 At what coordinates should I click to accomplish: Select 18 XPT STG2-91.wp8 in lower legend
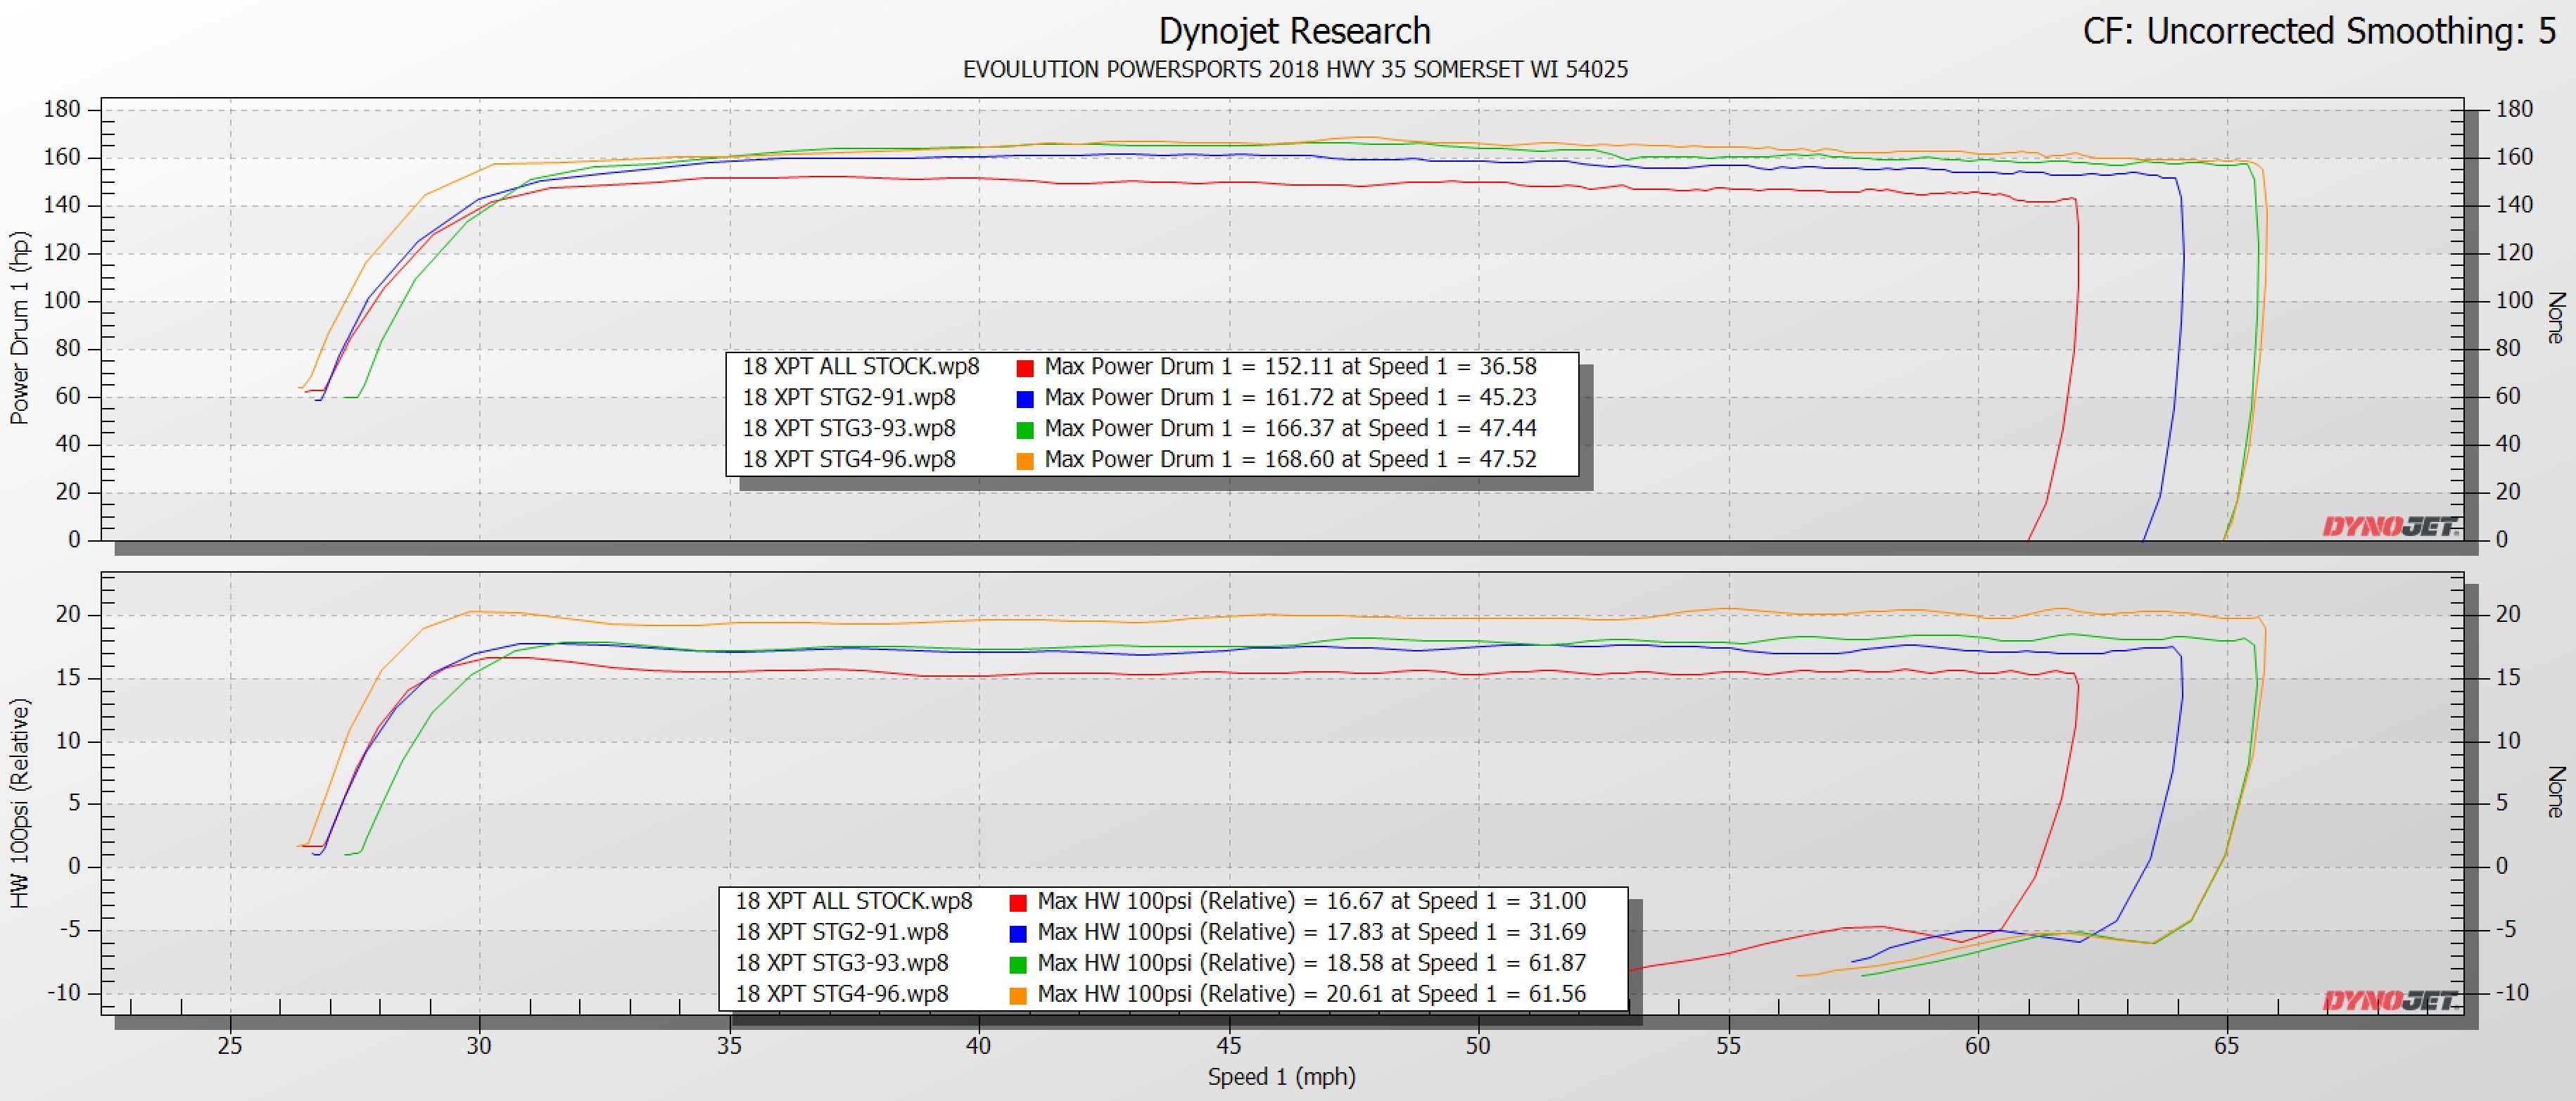[x=841, y=932]
